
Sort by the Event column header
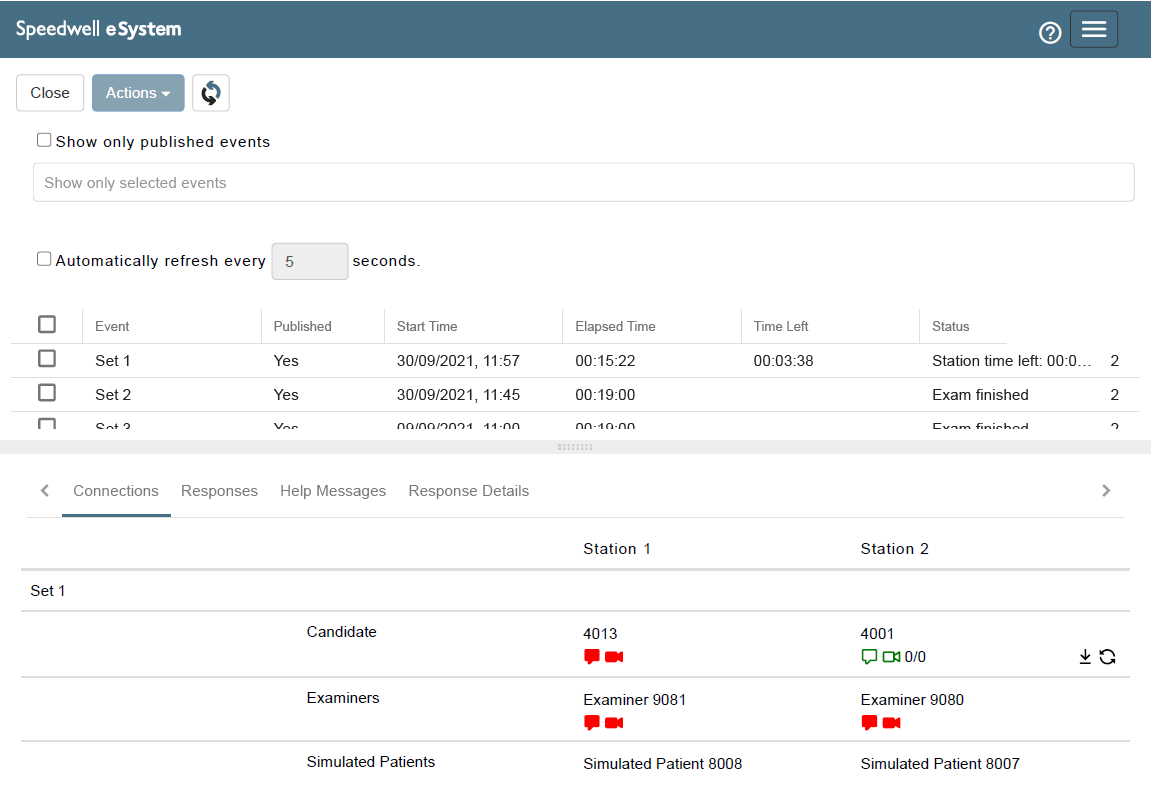point(112,326)
